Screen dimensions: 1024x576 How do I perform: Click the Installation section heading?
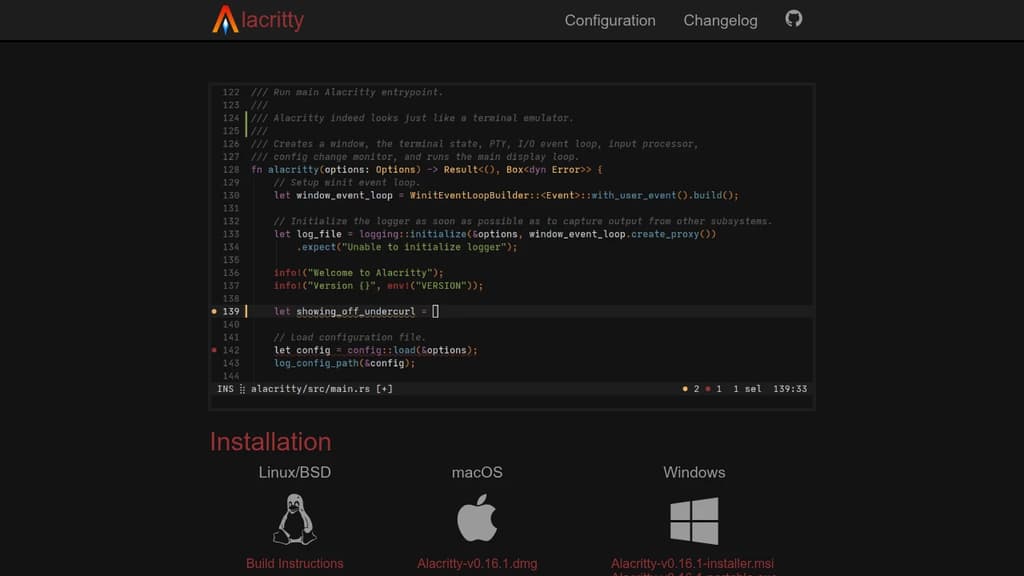tap(270, 442)
